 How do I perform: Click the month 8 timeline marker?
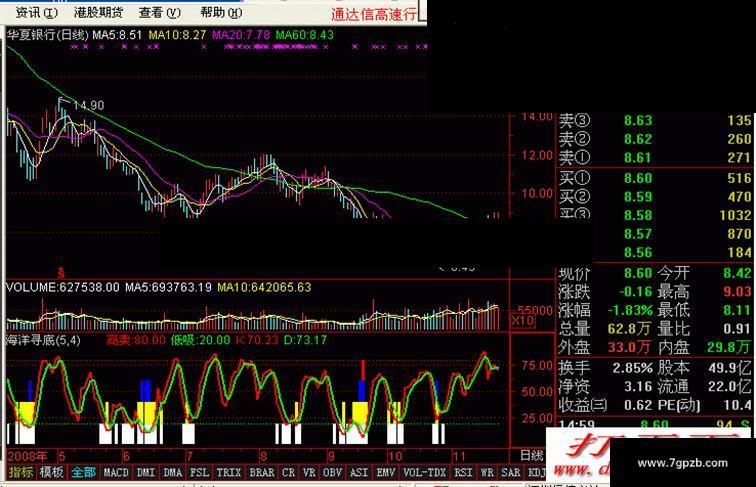tap(263, 456)
